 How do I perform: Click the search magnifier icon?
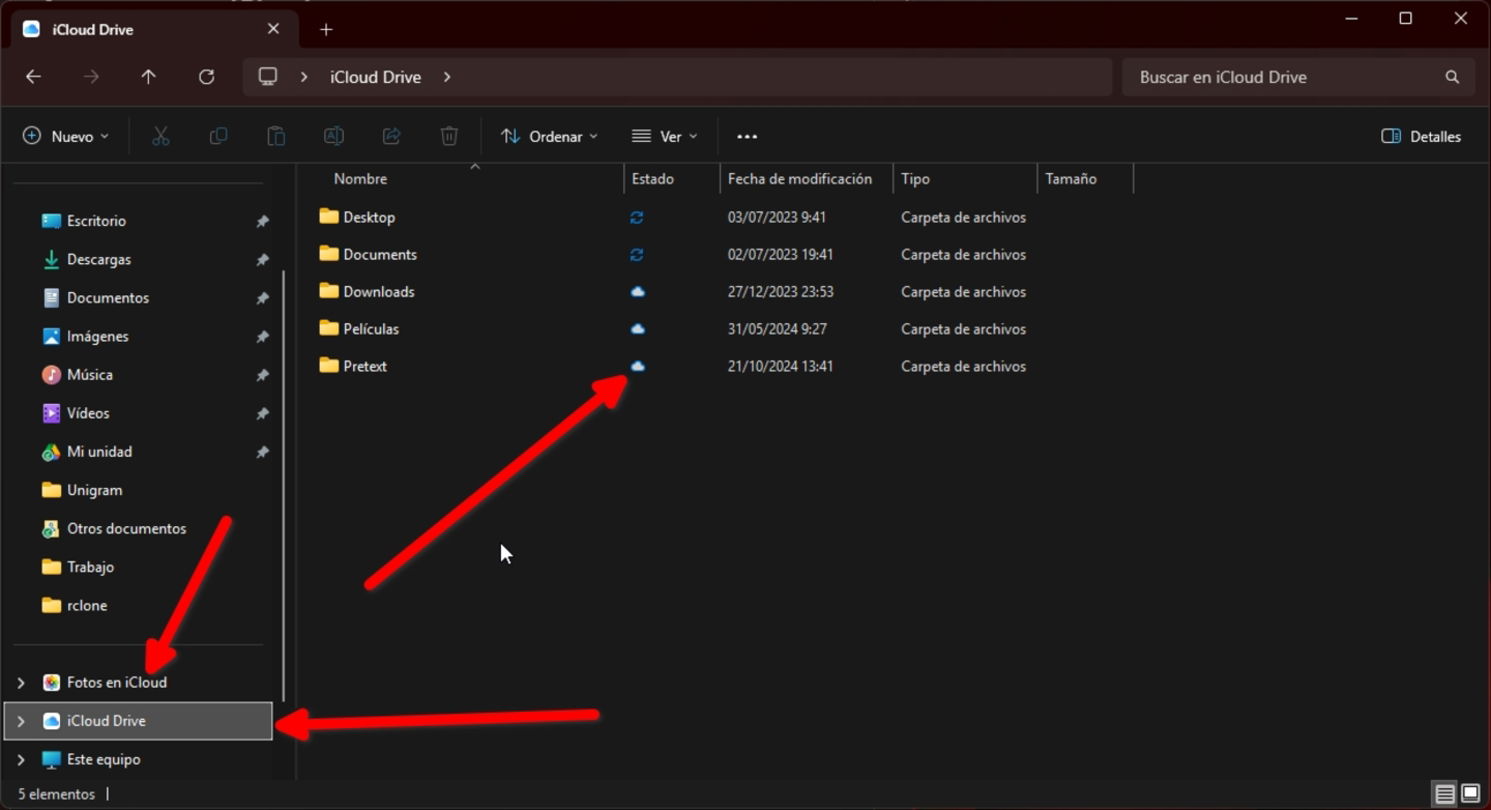click(1452, 77)
